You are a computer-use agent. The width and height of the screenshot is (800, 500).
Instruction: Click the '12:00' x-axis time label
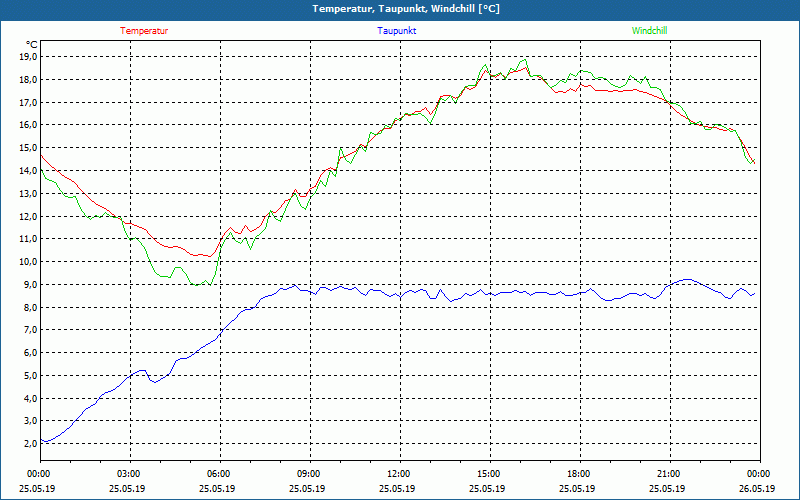(x=399, y=474)
